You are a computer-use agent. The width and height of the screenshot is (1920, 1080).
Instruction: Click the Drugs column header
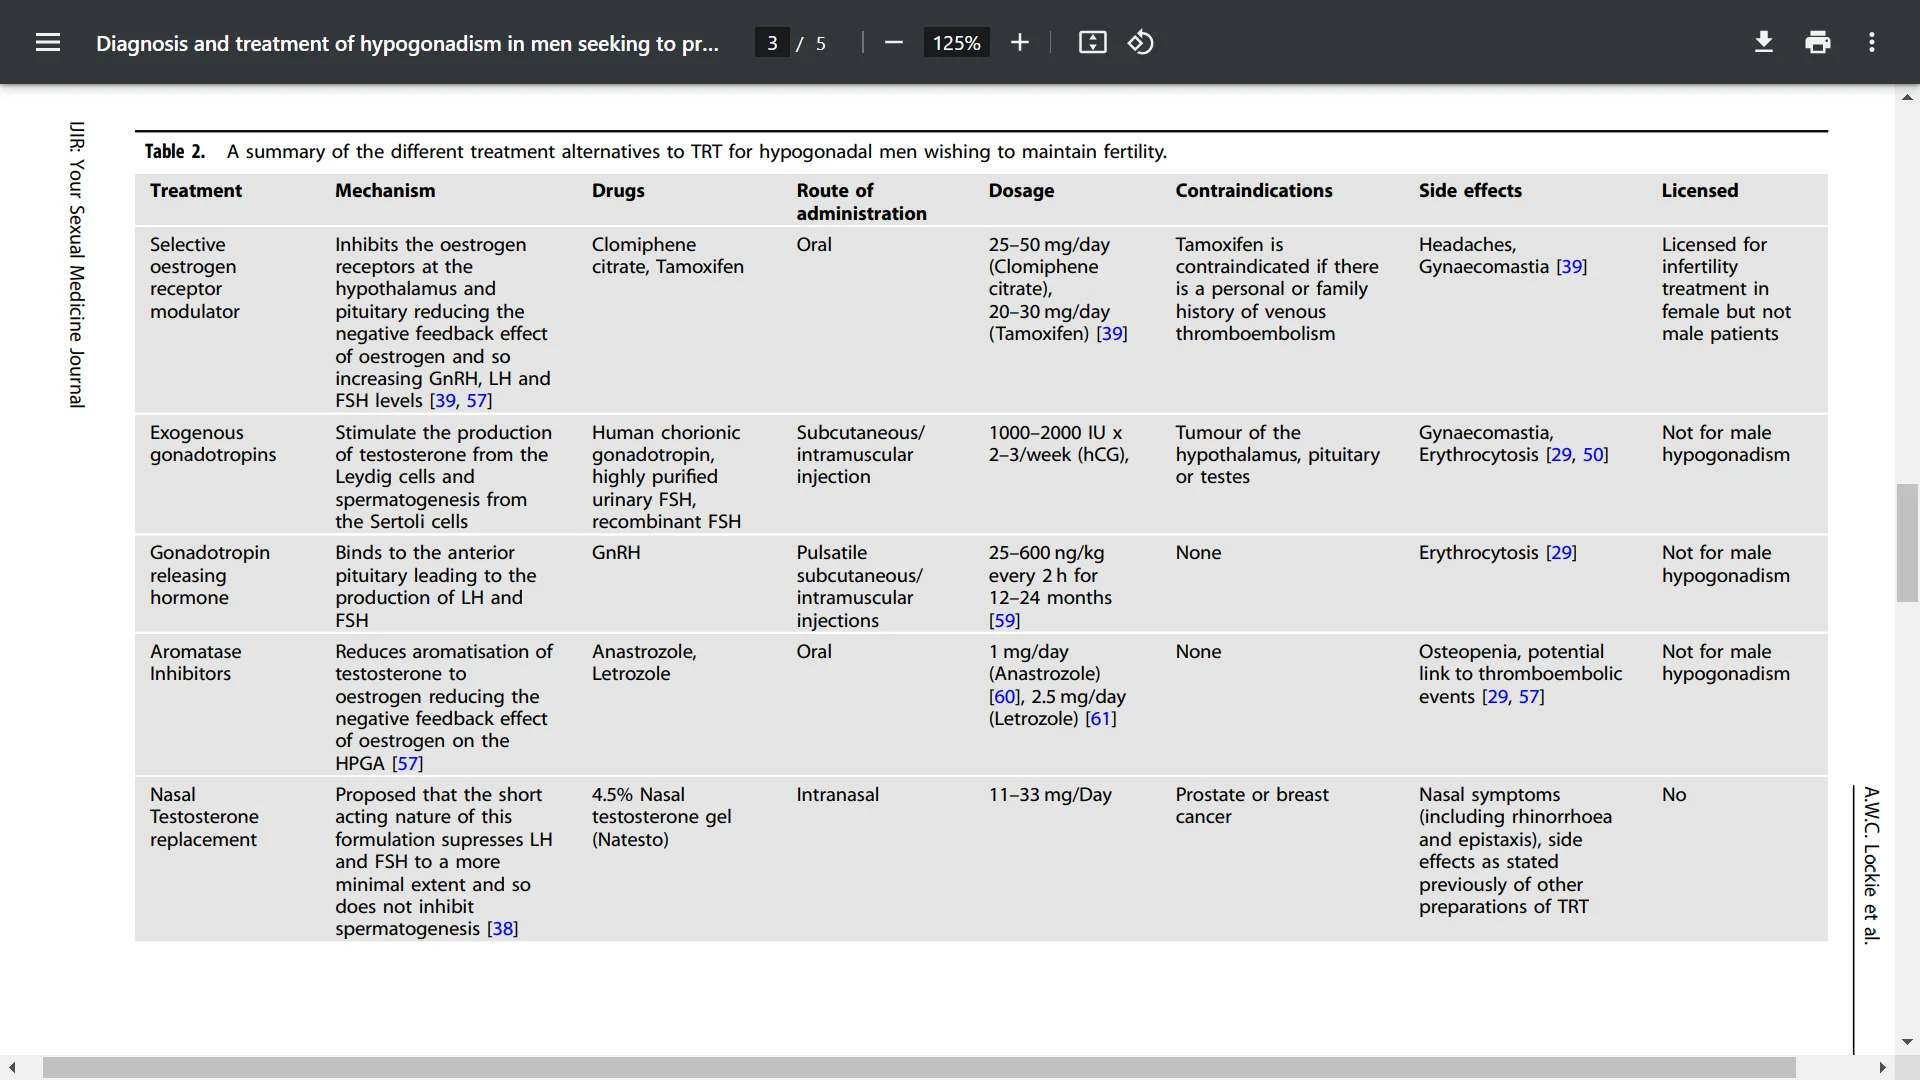coord(618,191)
